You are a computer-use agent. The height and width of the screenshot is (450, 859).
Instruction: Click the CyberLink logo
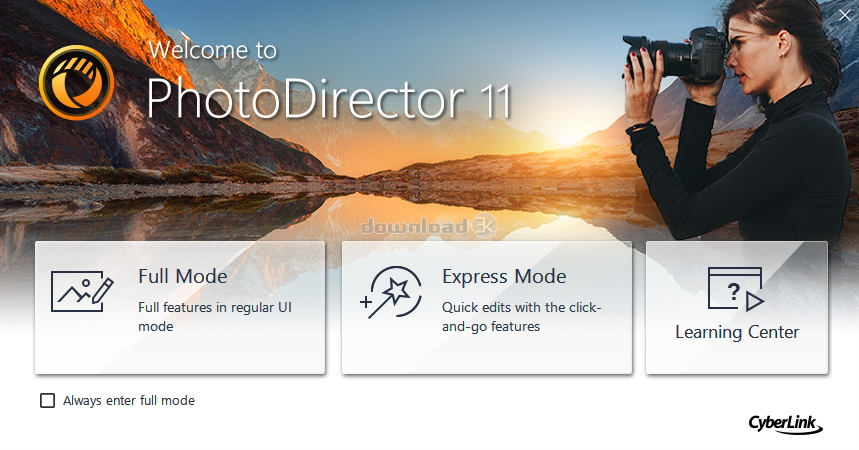(785, 424)
